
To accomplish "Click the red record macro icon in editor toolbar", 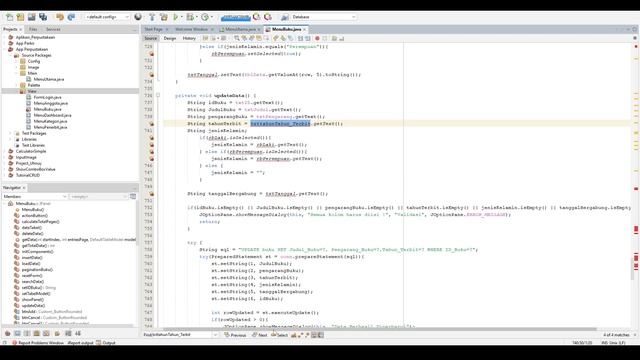I will click(317, 38).
